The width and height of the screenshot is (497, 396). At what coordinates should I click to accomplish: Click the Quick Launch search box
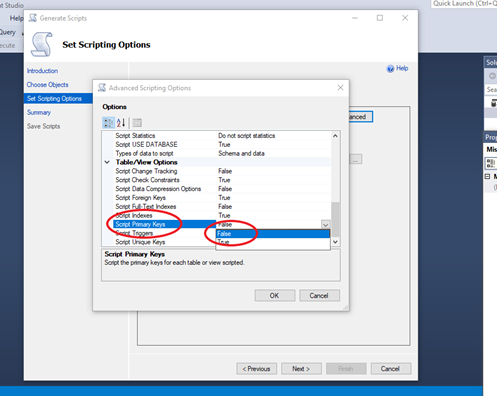464,4
